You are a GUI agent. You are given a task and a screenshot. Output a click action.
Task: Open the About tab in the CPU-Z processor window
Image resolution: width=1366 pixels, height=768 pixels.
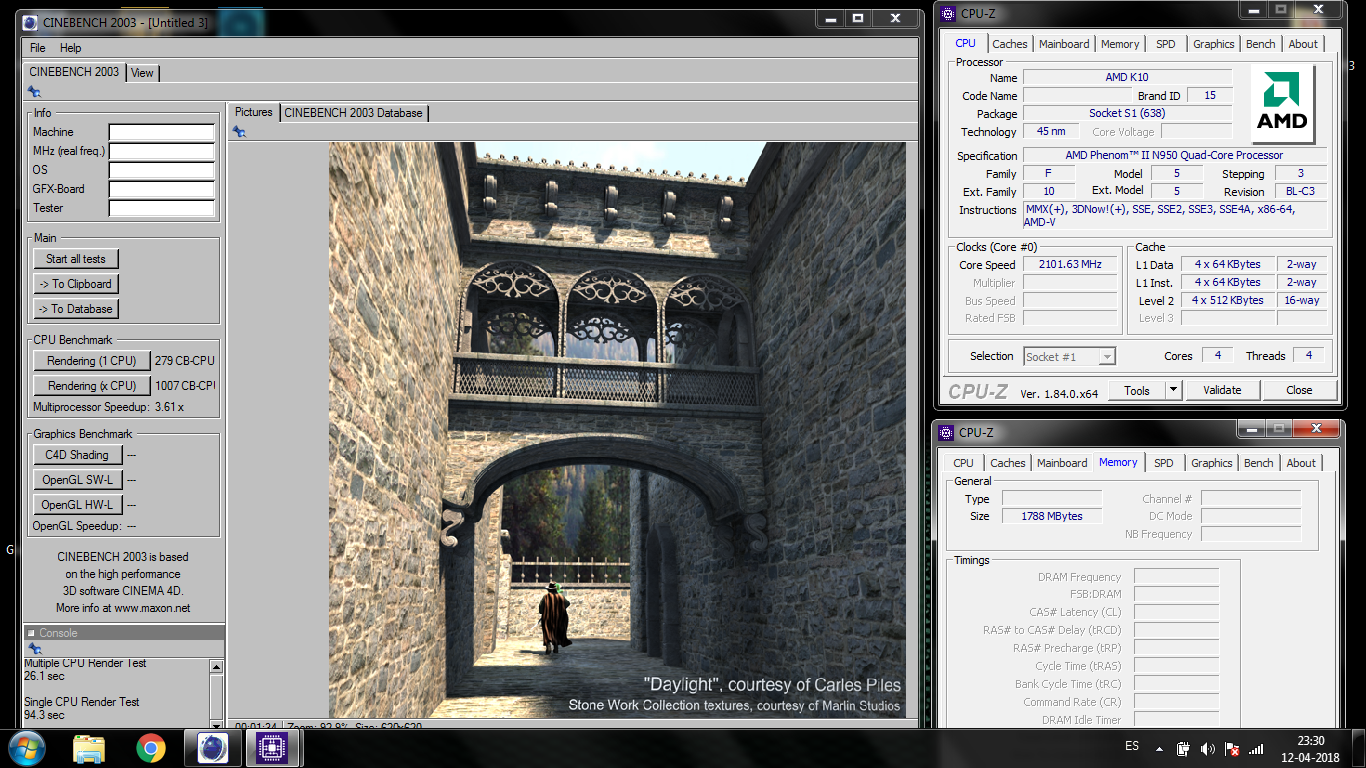point(1303,44)
